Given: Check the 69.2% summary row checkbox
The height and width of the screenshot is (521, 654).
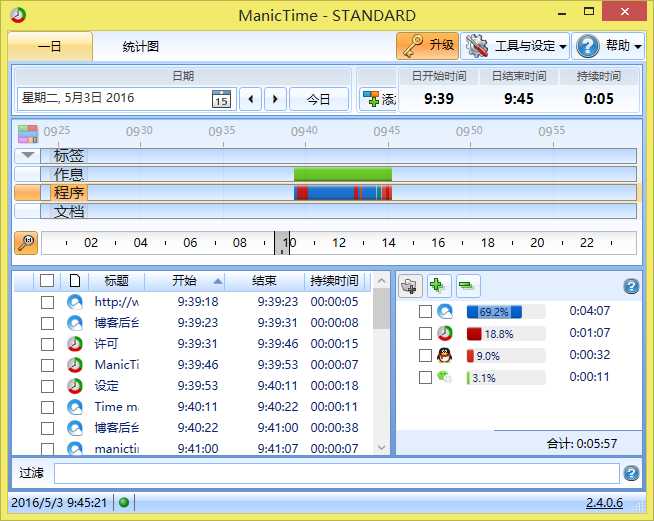Looking at the screenshot, I should coord(425,312).
